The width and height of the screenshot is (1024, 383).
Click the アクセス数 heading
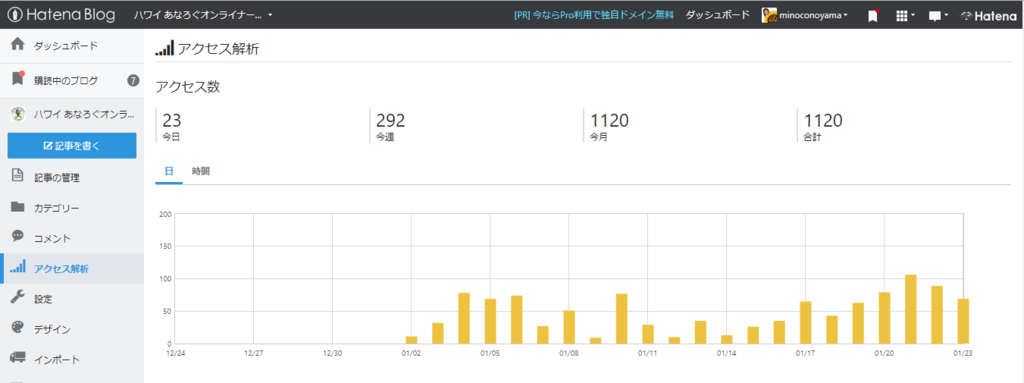[x=187, y=87]
